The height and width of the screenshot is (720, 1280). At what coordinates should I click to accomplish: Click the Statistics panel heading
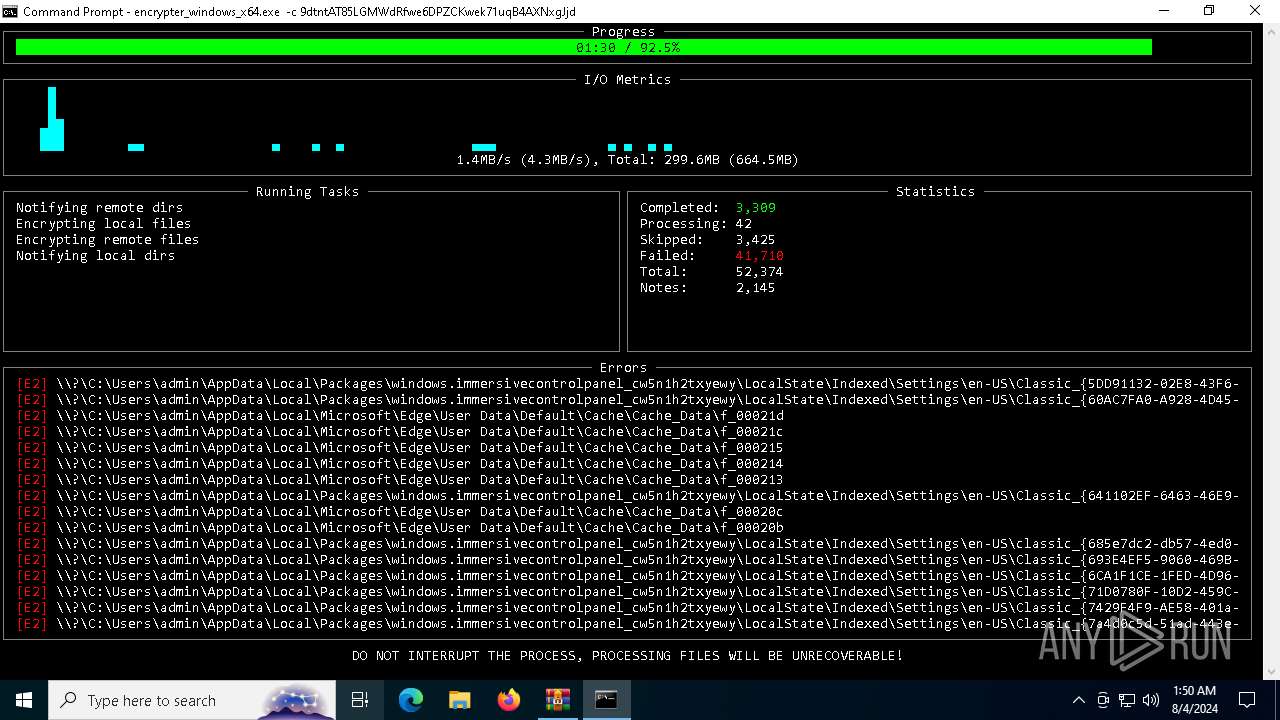pyautogui.click(x=935, y=192)
